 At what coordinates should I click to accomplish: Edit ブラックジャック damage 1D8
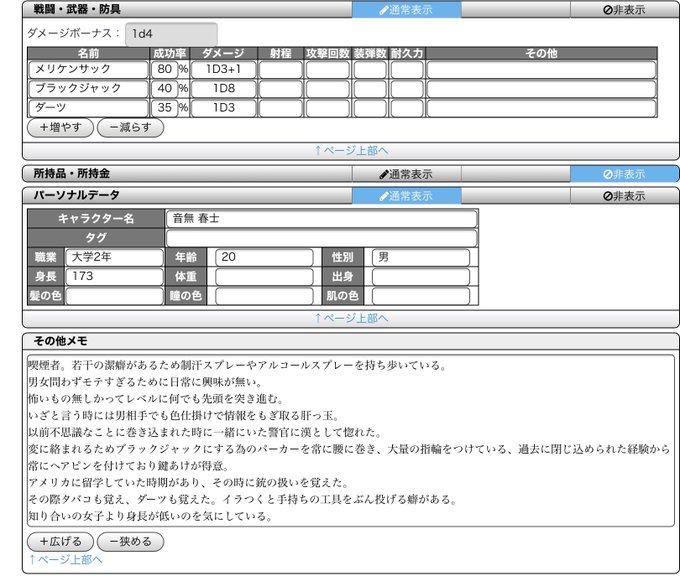[223, 88]
